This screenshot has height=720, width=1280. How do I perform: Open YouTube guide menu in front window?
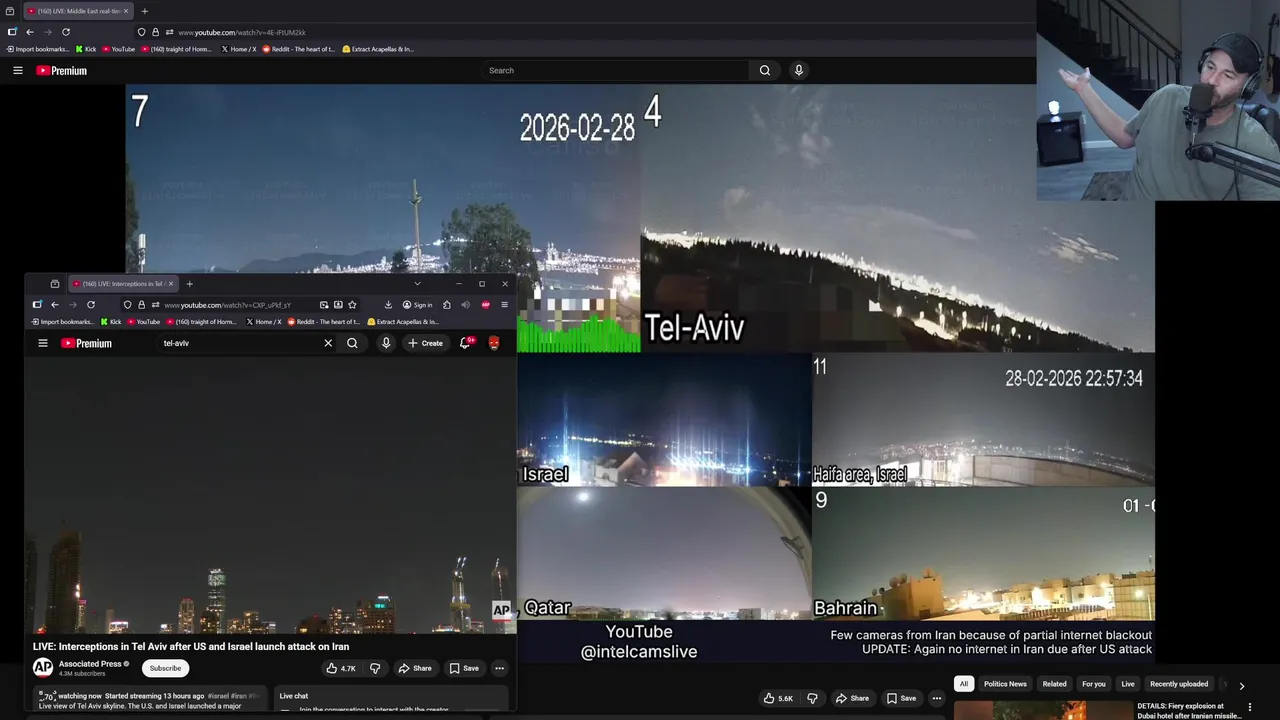[x=43, y=343]
